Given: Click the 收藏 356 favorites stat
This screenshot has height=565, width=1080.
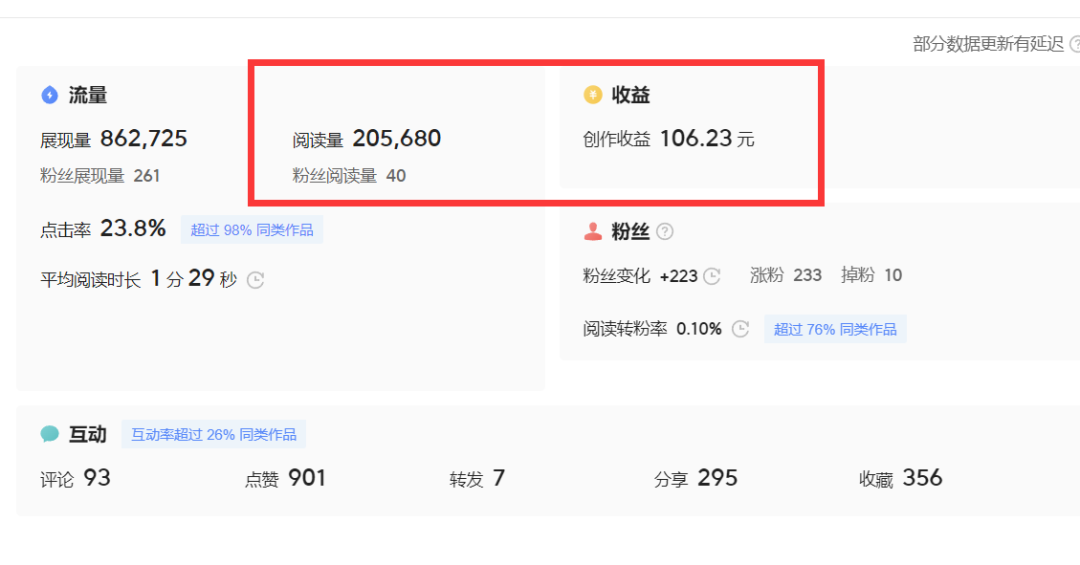Looking at the screenshot, I should [x=921, y=478].
